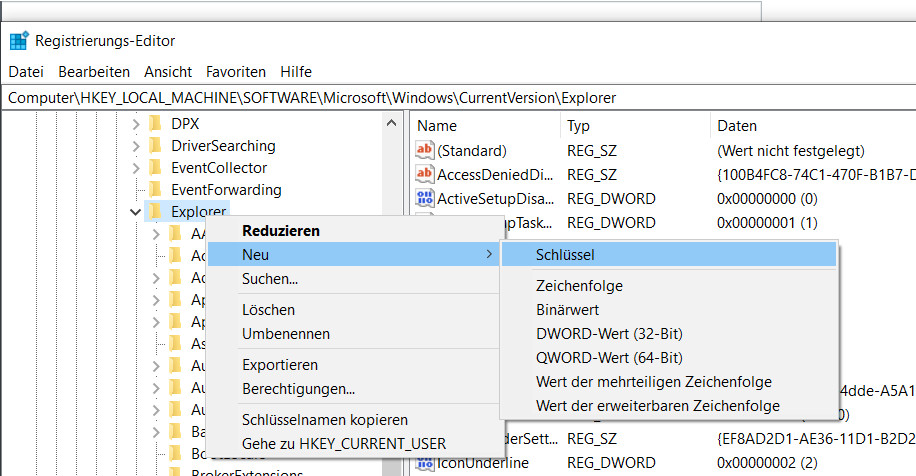Choose QWORD-Wert (64-Bit)

pyautogui.click(x=669, y=357)
